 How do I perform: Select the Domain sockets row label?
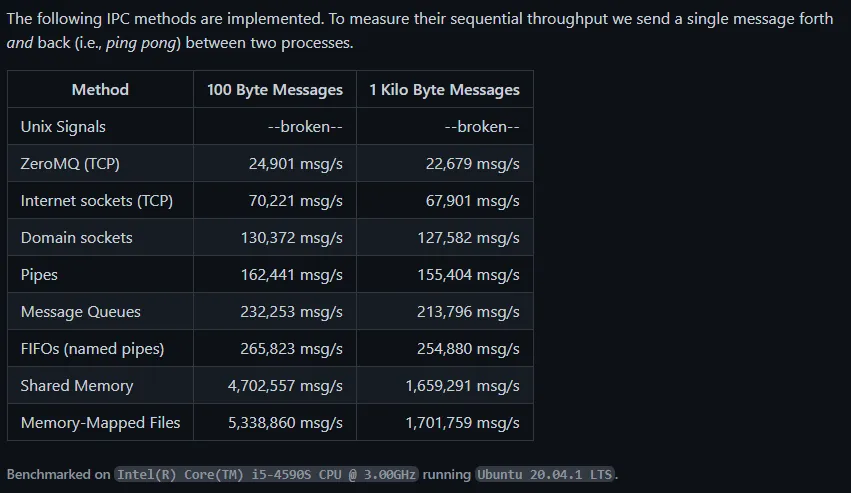[77, 238]
